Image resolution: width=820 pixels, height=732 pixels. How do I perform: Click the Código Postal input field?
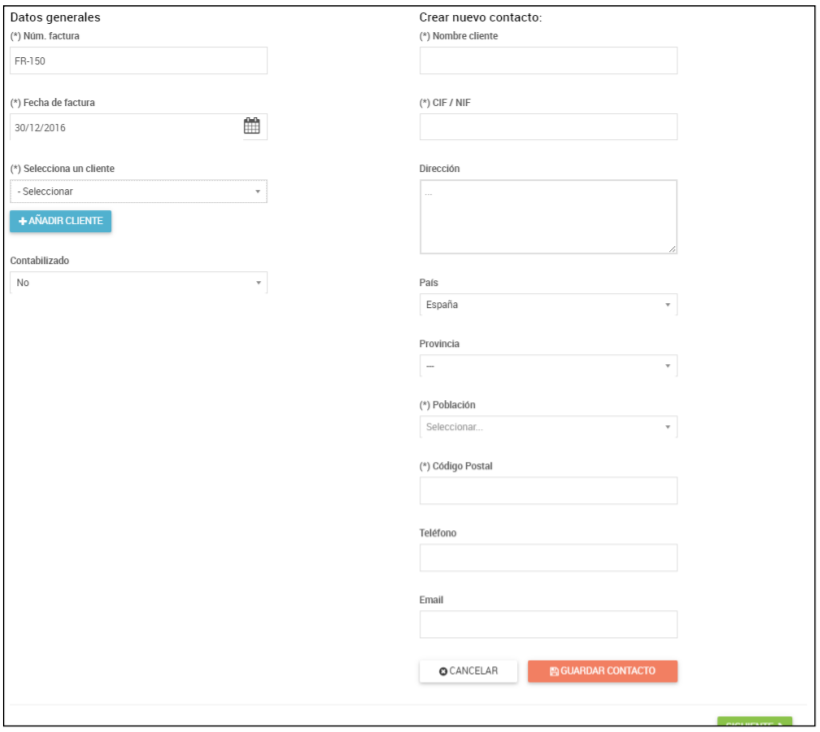pyautogui.click(x=548, y=491)
